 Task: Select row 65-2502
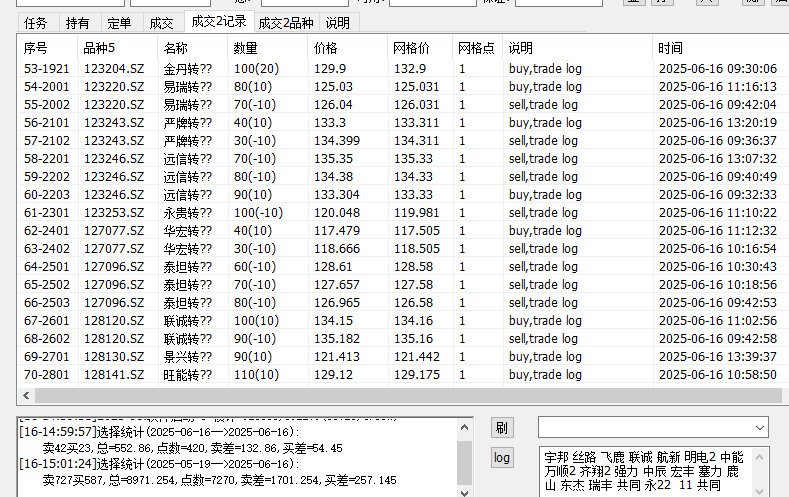coord(403,285)
